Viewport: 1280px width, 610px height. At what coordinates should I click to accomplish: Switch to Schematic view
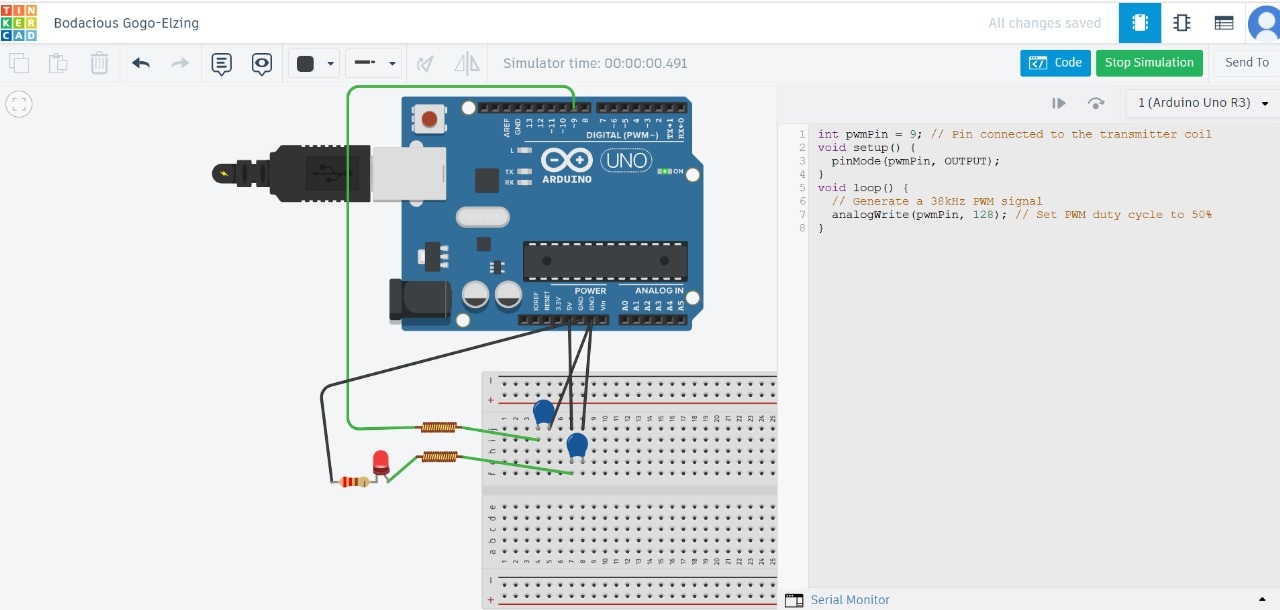coord(1181,23)
